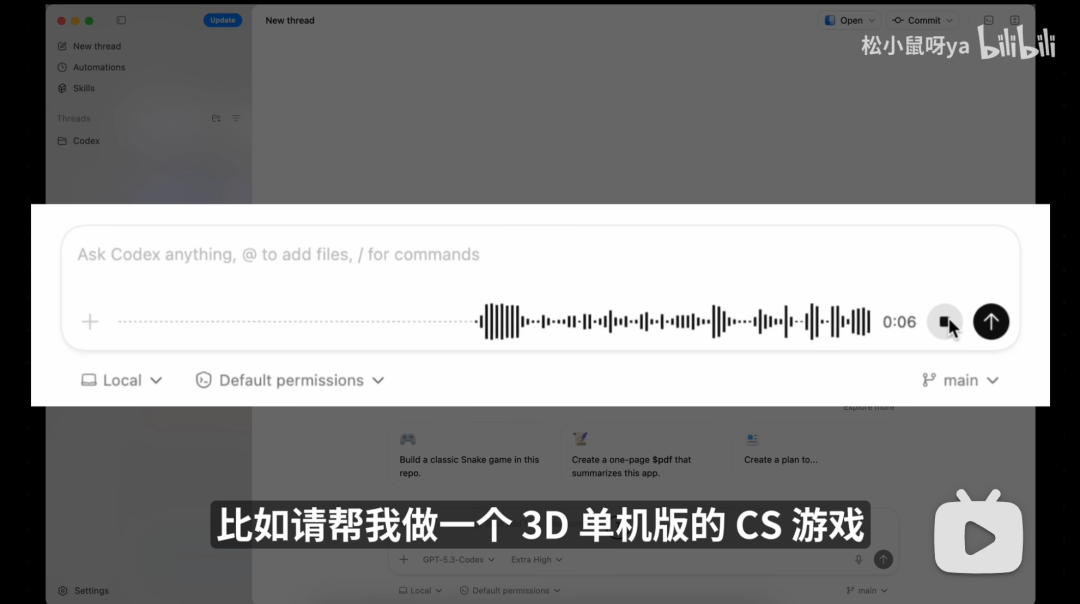Open the enlarged Default permissions dropdown
The image size is (1080, 604).
pyautogui.click(x=290, y=380)
